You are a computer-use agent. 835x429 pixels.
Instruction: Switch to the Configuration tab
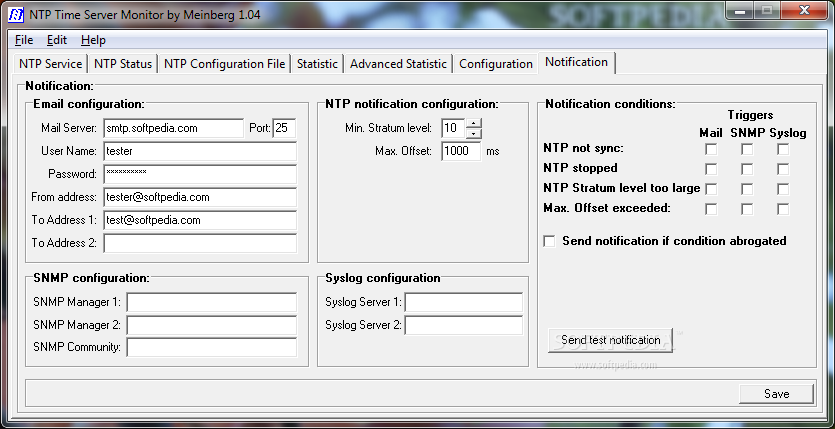click(495, 64)
